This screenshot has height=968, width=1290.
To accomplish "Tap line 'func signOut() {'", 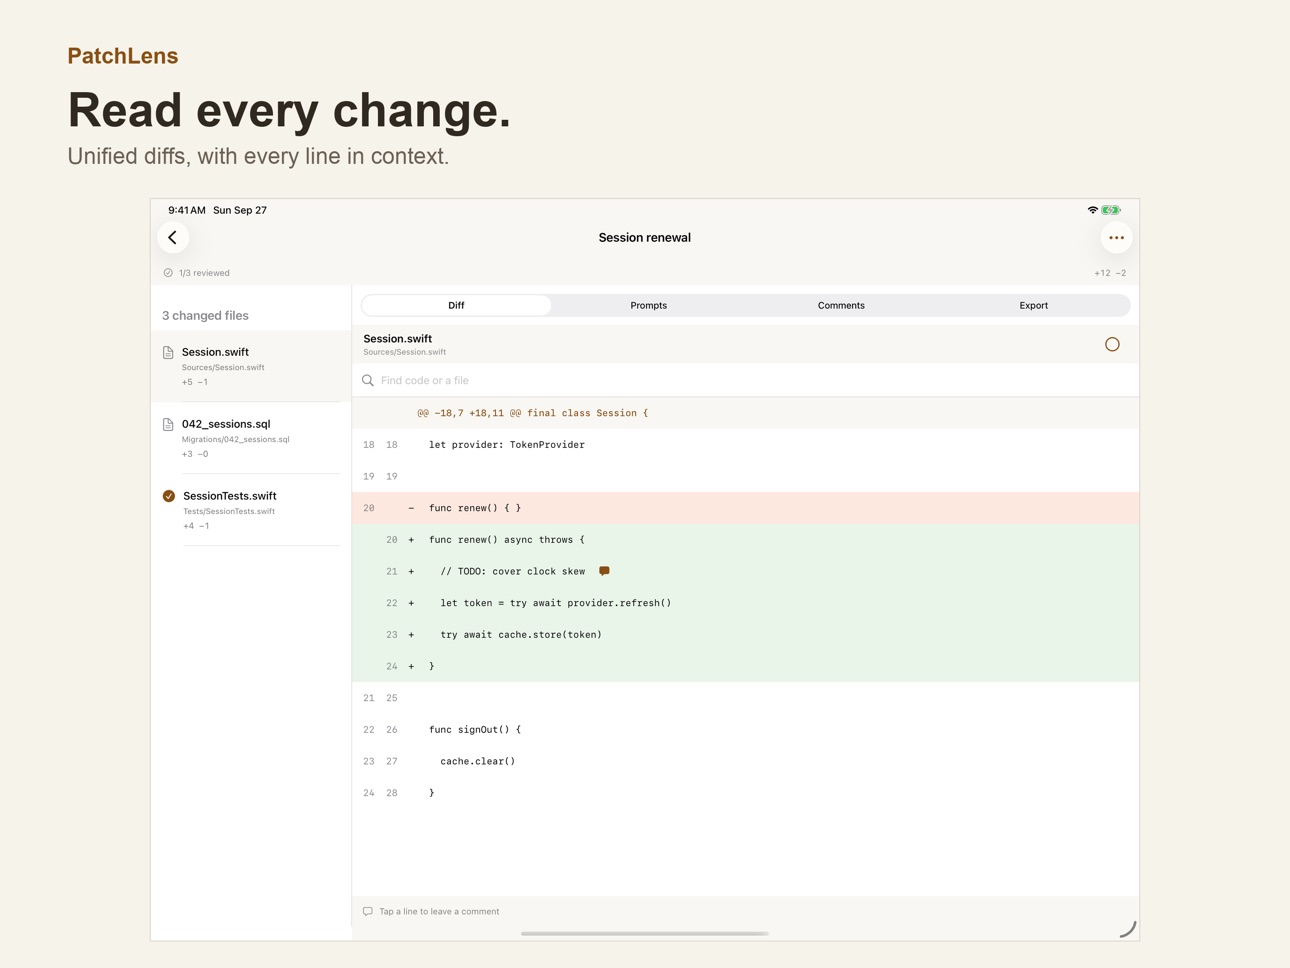I will tap(745, 730).
